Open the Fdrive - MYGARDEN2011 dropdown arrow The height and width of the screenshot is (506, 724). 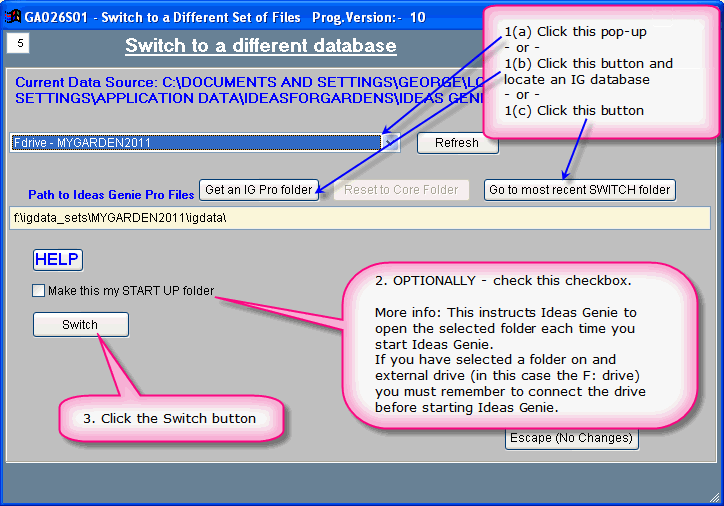[x=390, y=143]
